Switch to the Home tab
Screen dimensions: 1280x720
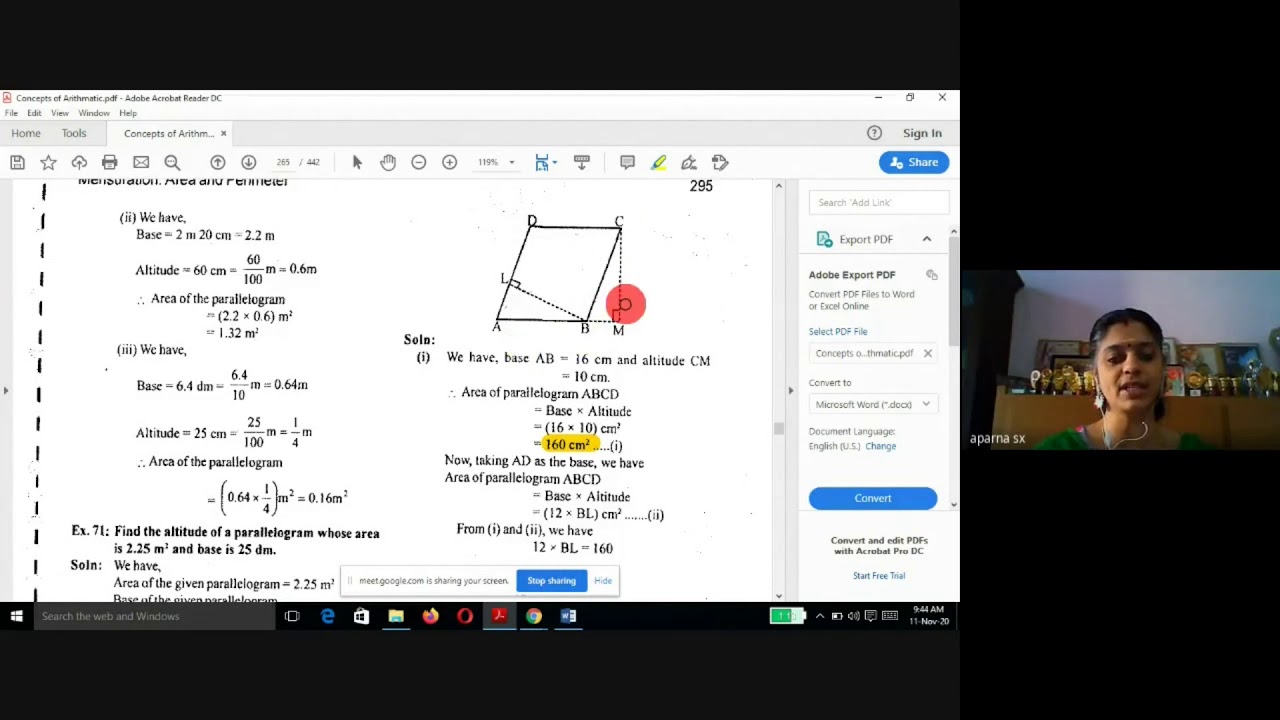tap(26, 133)
